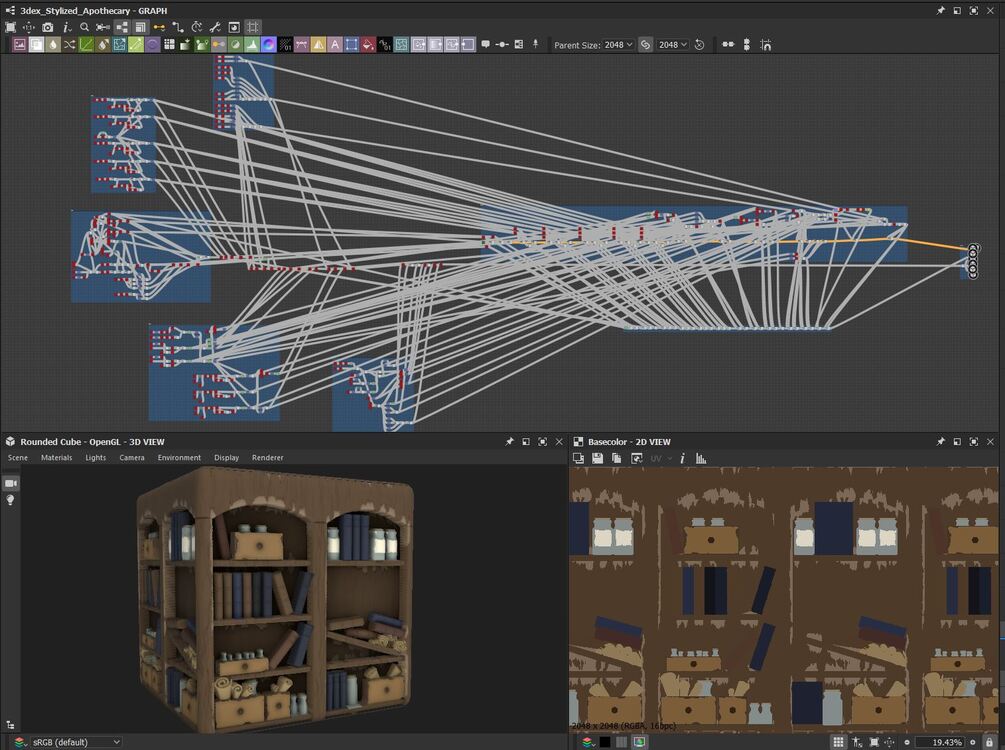Image resolution: width=1005 pixels, height=750 pixels.
Task: Snap nodes to grid magnet icon
Action: [766, 44]
